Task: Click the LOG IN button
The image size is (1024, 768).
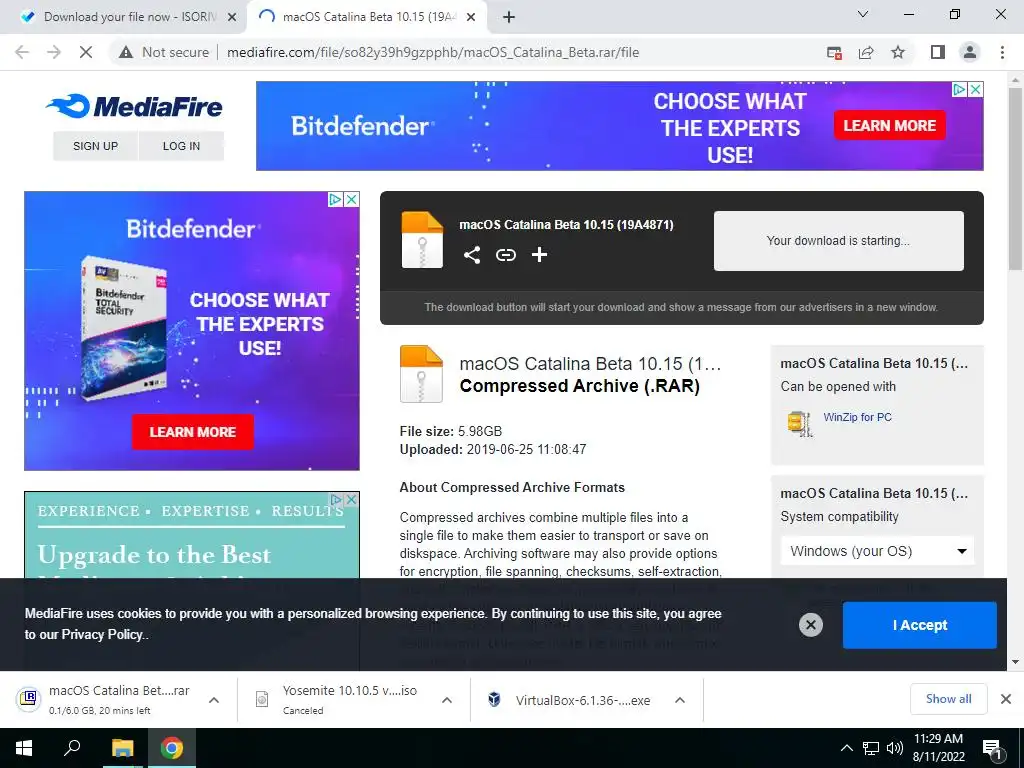Action: pyautogui.click(x=182, y=146)
